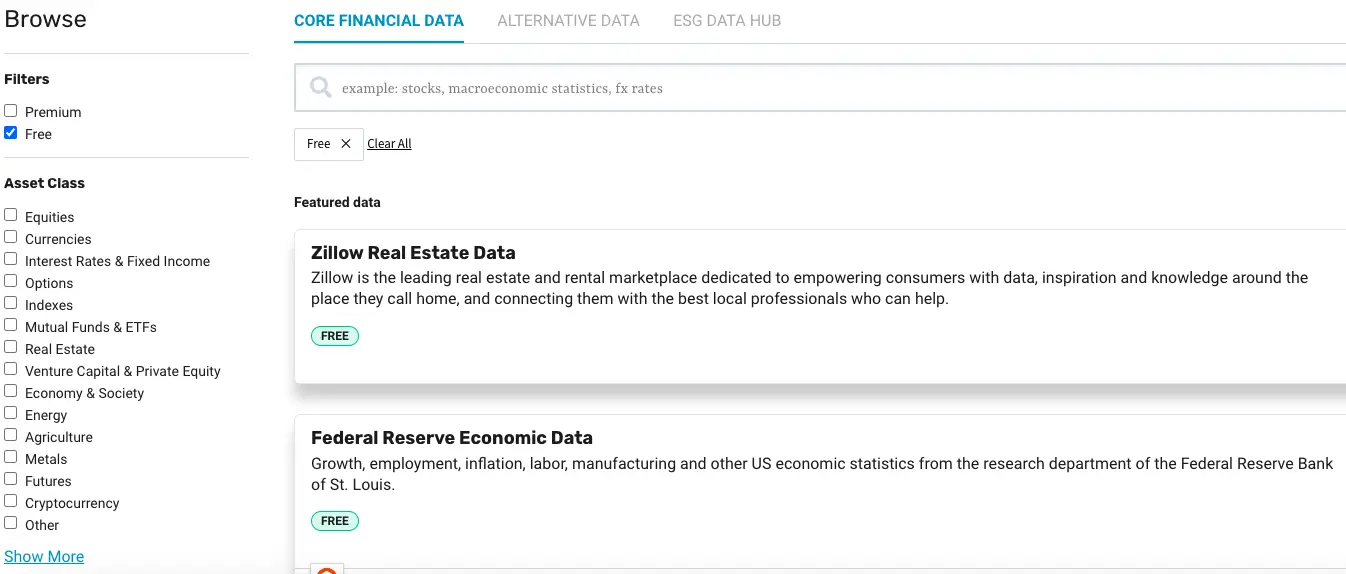Select the Cryptocurrency checkbox
The width and height of the screenshot is (1346, 574).
tap(11, 501)
